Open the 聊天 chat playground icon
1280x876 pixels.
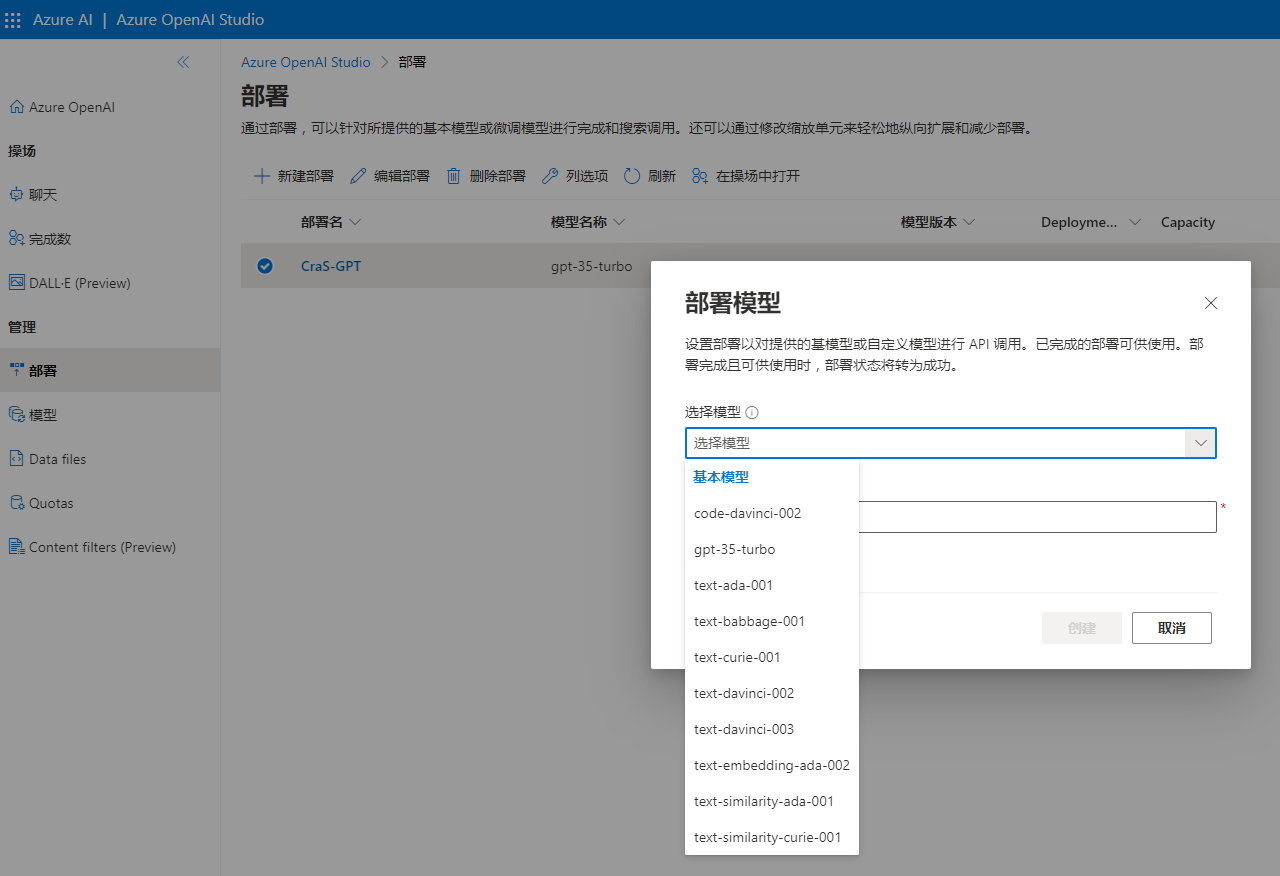[16, 195]
